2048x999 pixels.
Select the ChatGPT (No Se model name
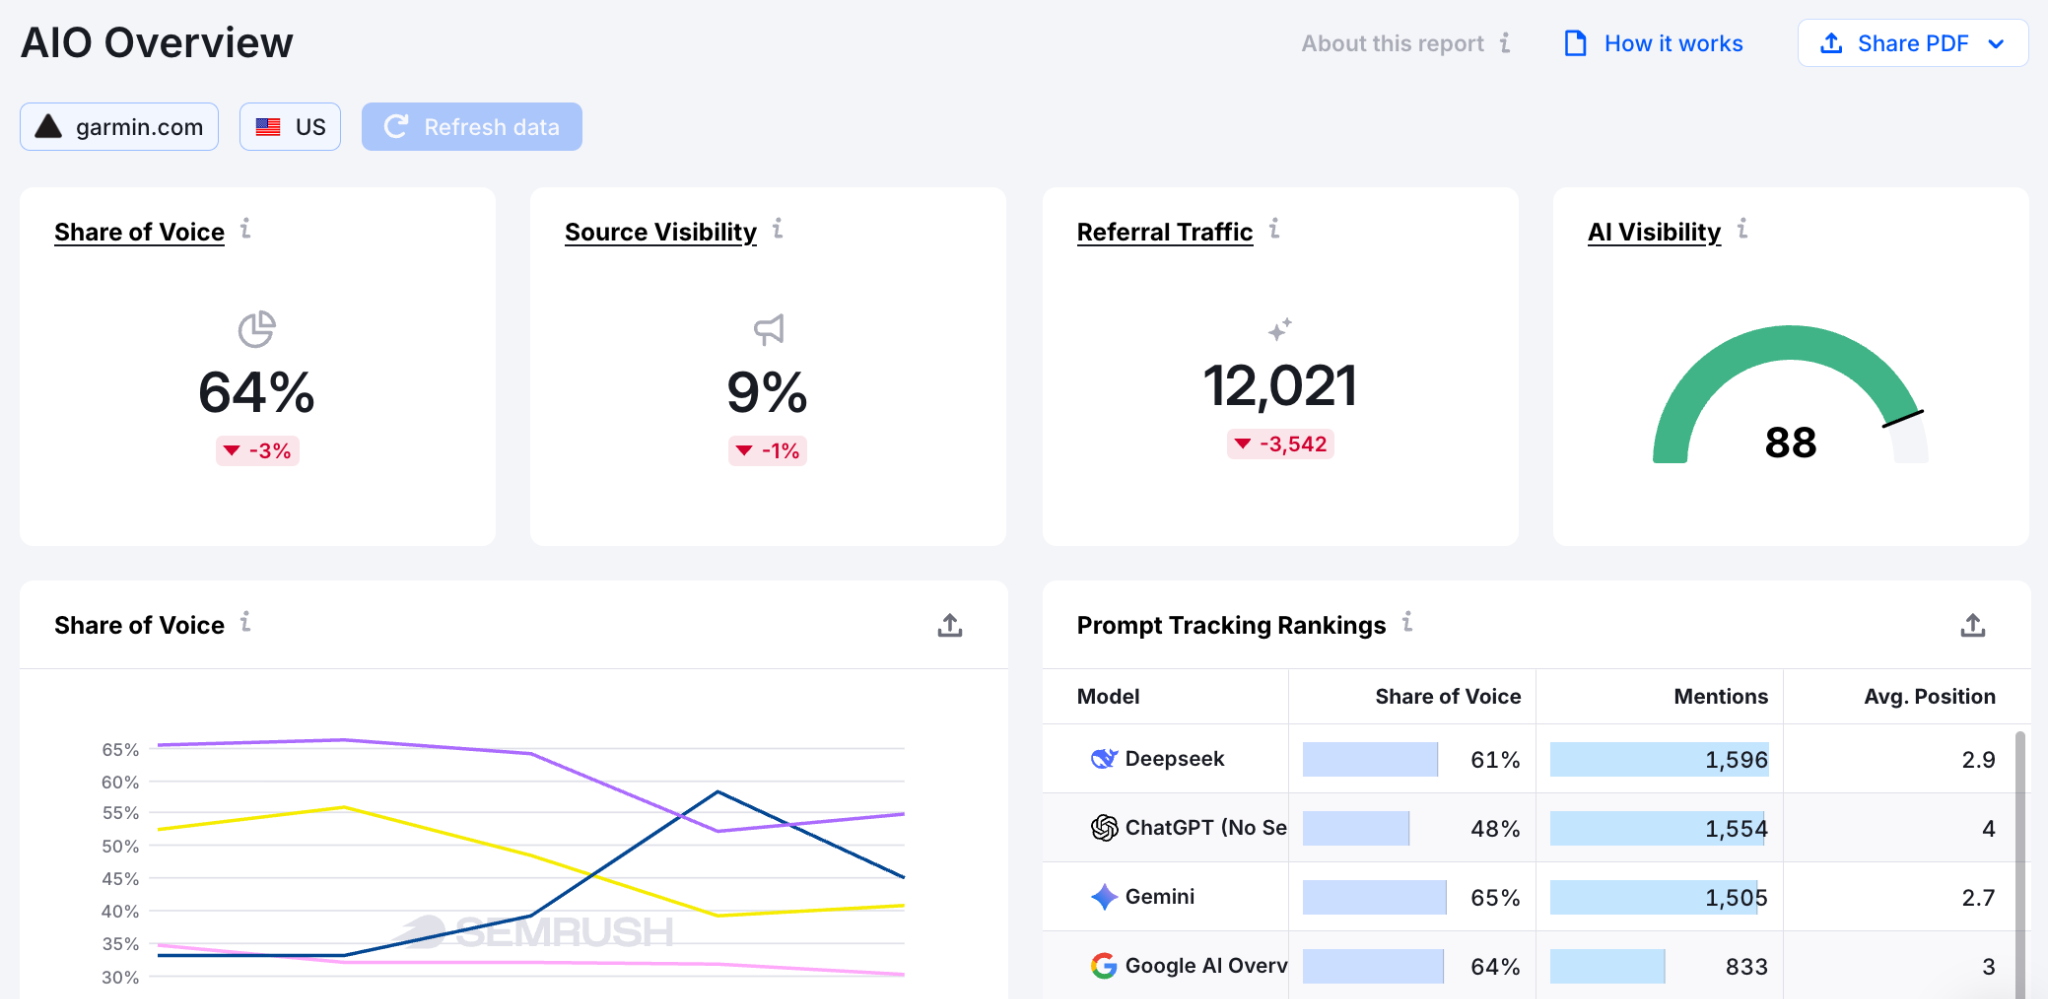[1206, 828]
